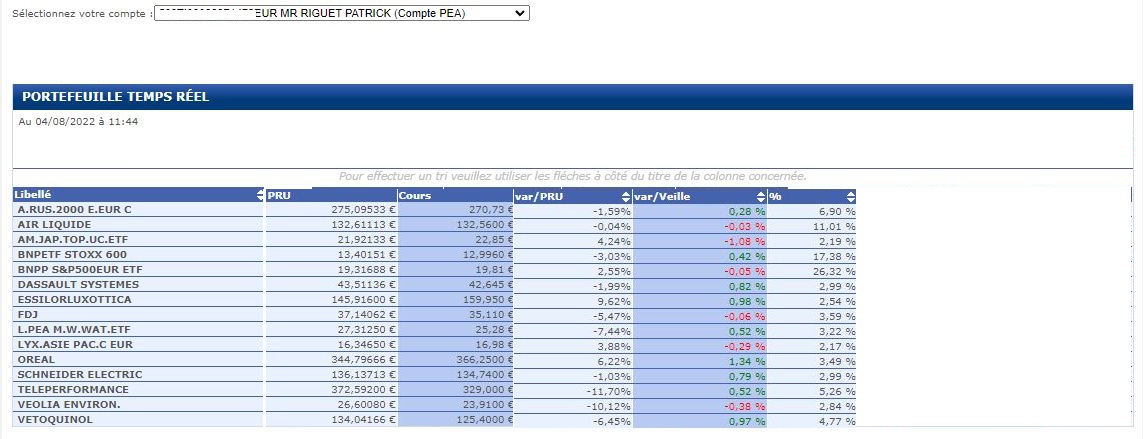Select the TELEPERFORMANCE row label
The height and width of the screenshot is (439, 1143).
click(x=73, y=389)
